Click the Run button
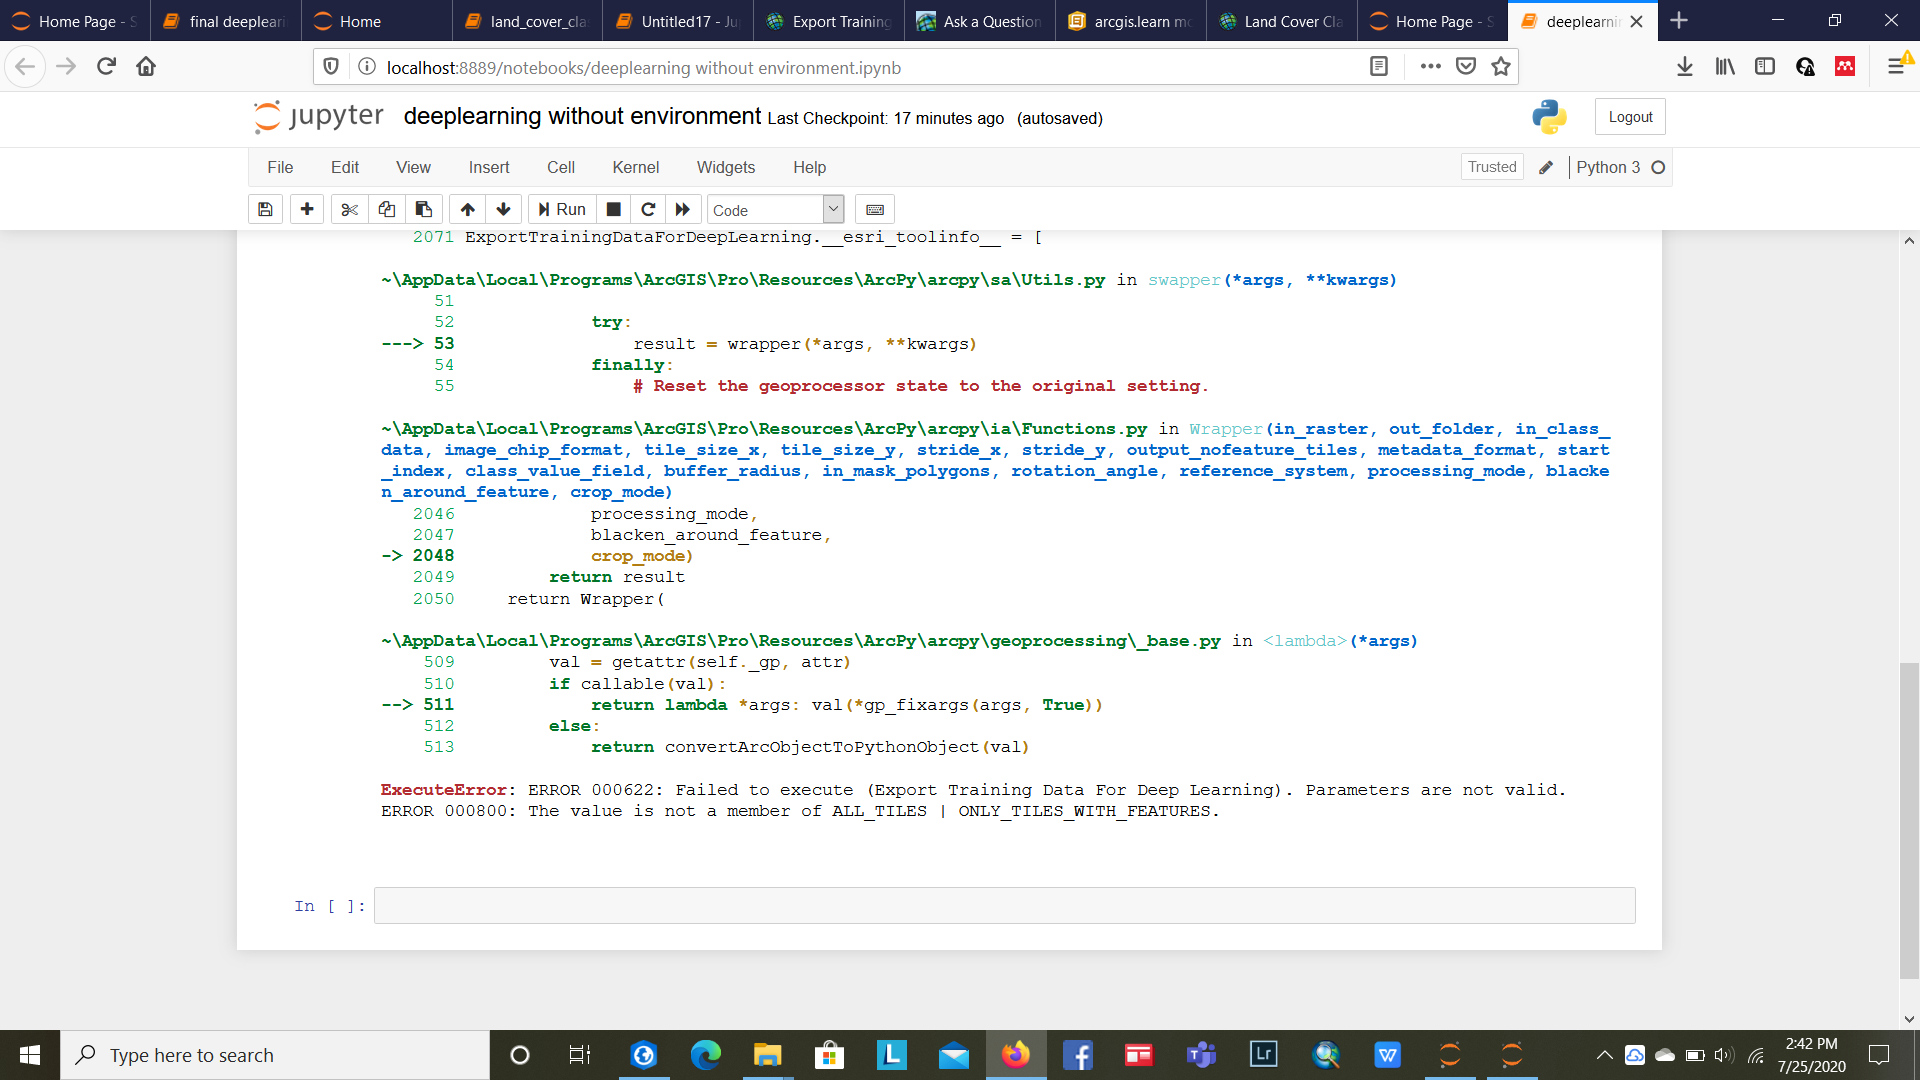Screen dimensions: 1920x1080 coord(562,209)
